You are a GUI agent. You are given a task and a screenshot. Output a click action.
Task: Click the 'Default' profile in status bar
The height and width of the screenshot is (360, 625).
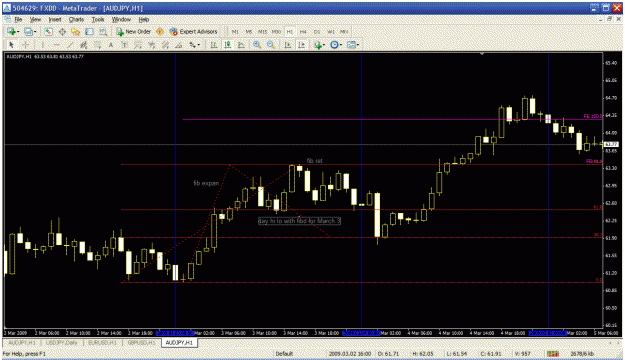coord(284,354)
